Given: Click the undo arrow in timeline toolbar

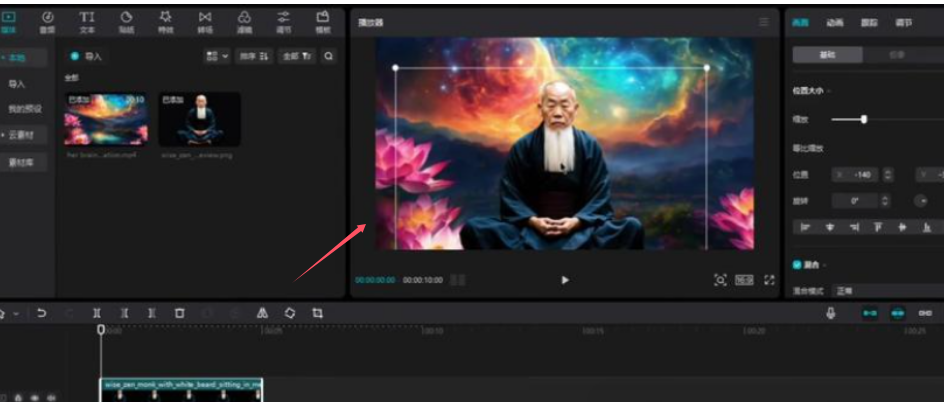Looking at the screenshot, I should (x=42, y=313).
